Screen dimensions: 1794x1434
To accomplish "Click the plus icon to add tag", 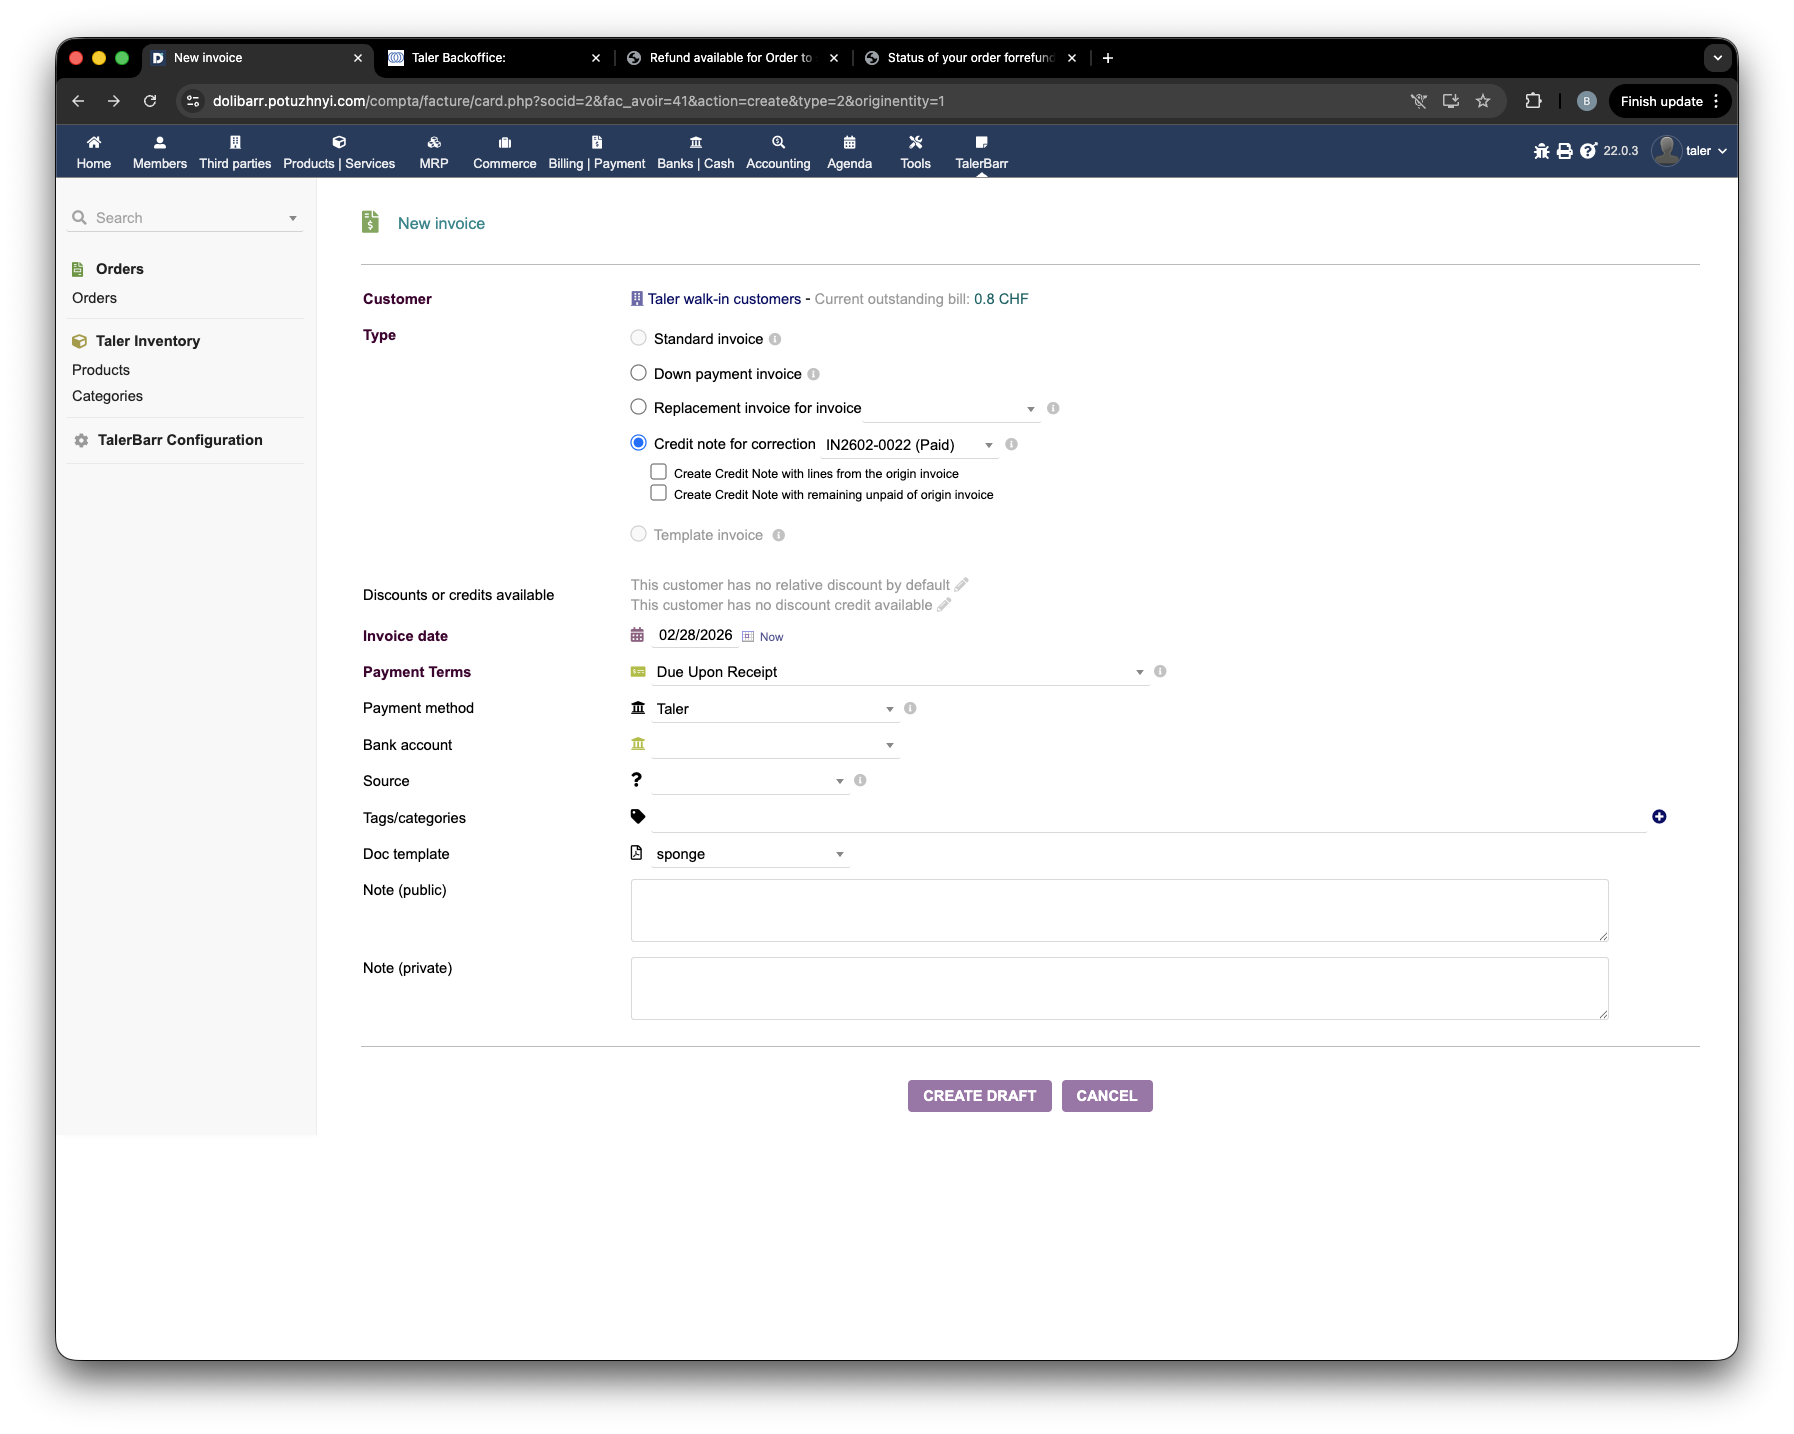I will (x=1659, y=817).
